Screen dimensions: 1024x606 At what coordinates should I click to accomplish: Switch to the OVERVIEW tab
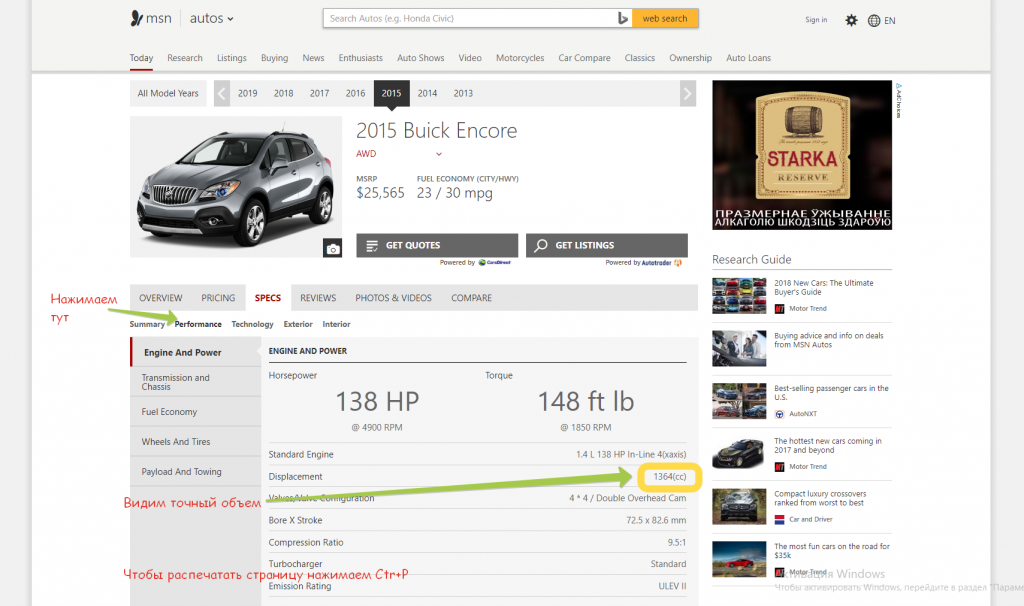coord(161,298)
